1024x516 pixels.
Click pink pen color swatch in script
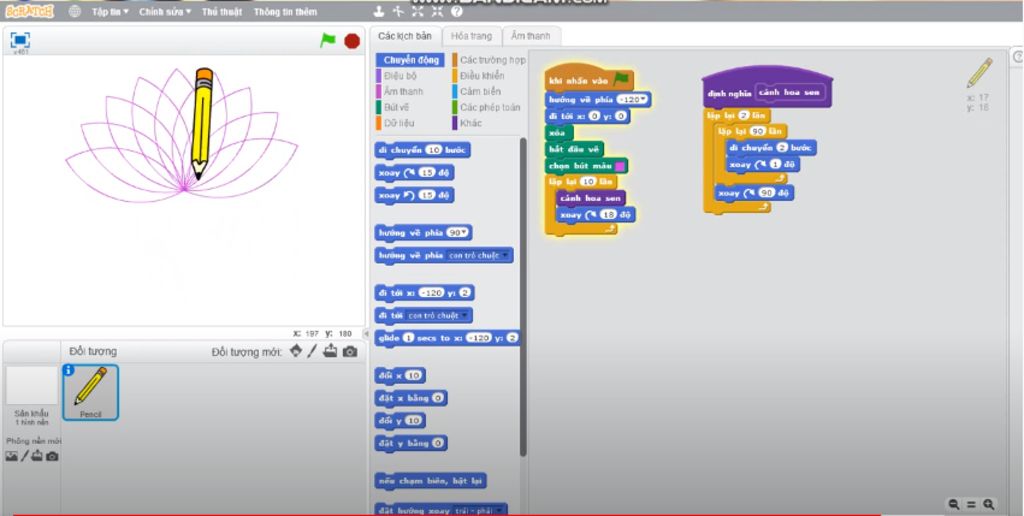click(x=620, y=166)
